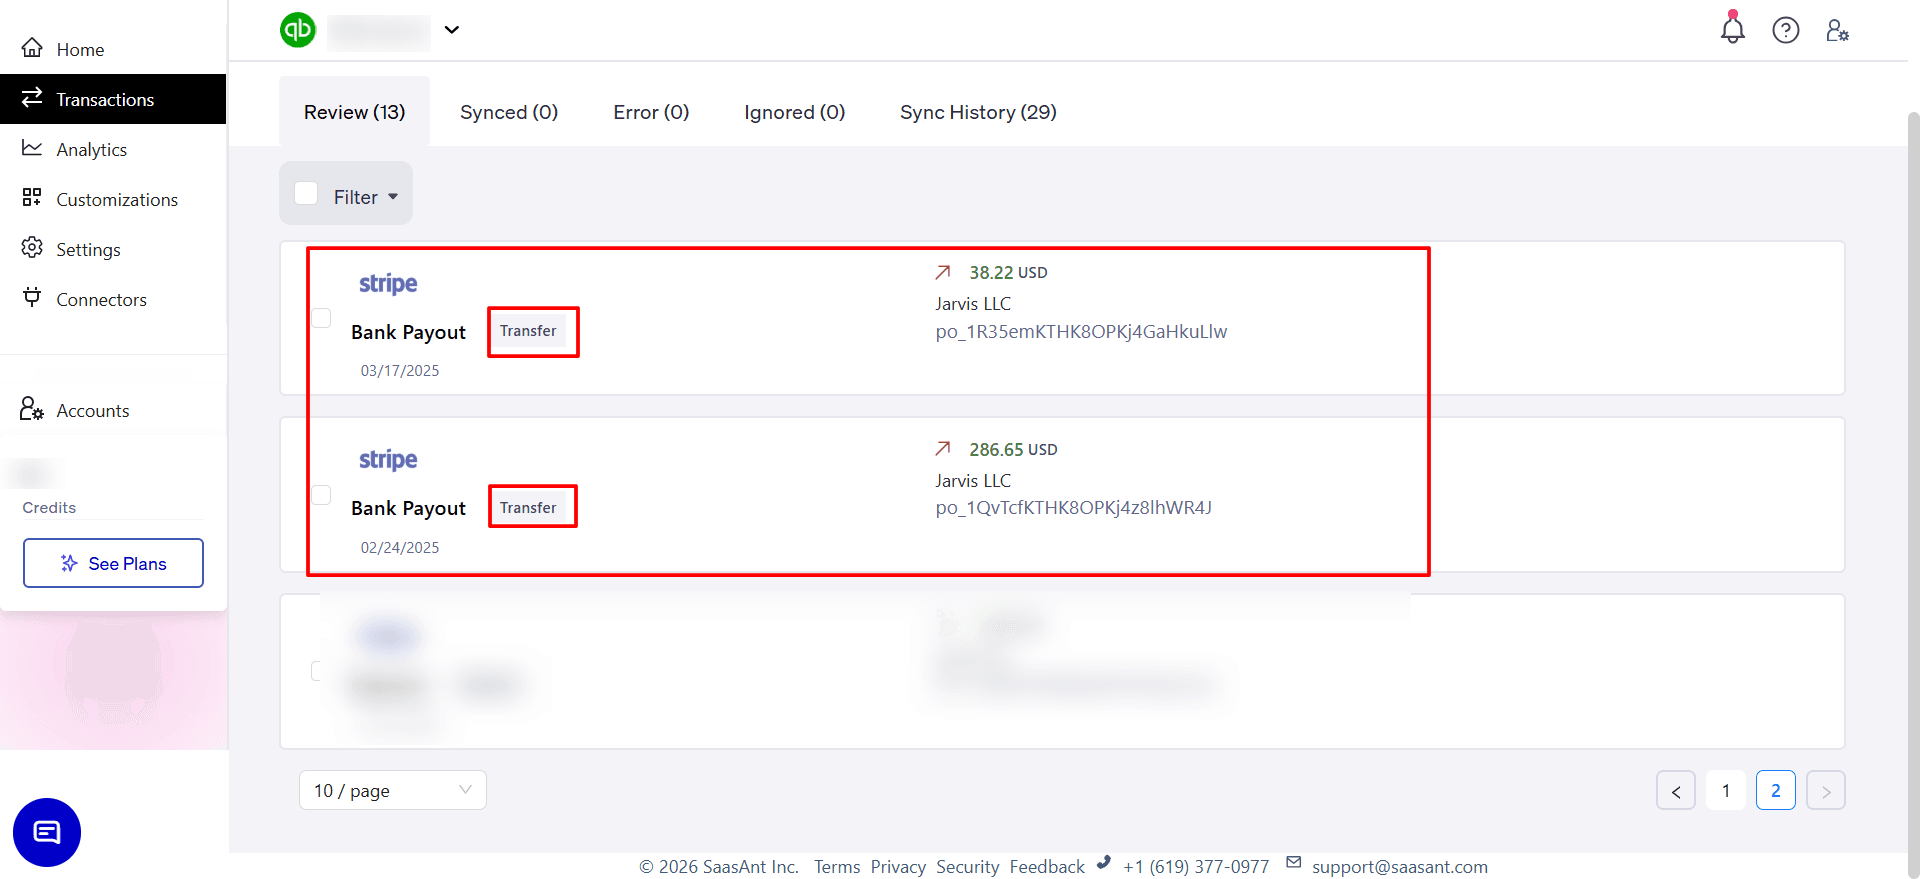
Task: Click the QuickBooks logo icon
Action: pyautogui.click(x=298, y=30)
